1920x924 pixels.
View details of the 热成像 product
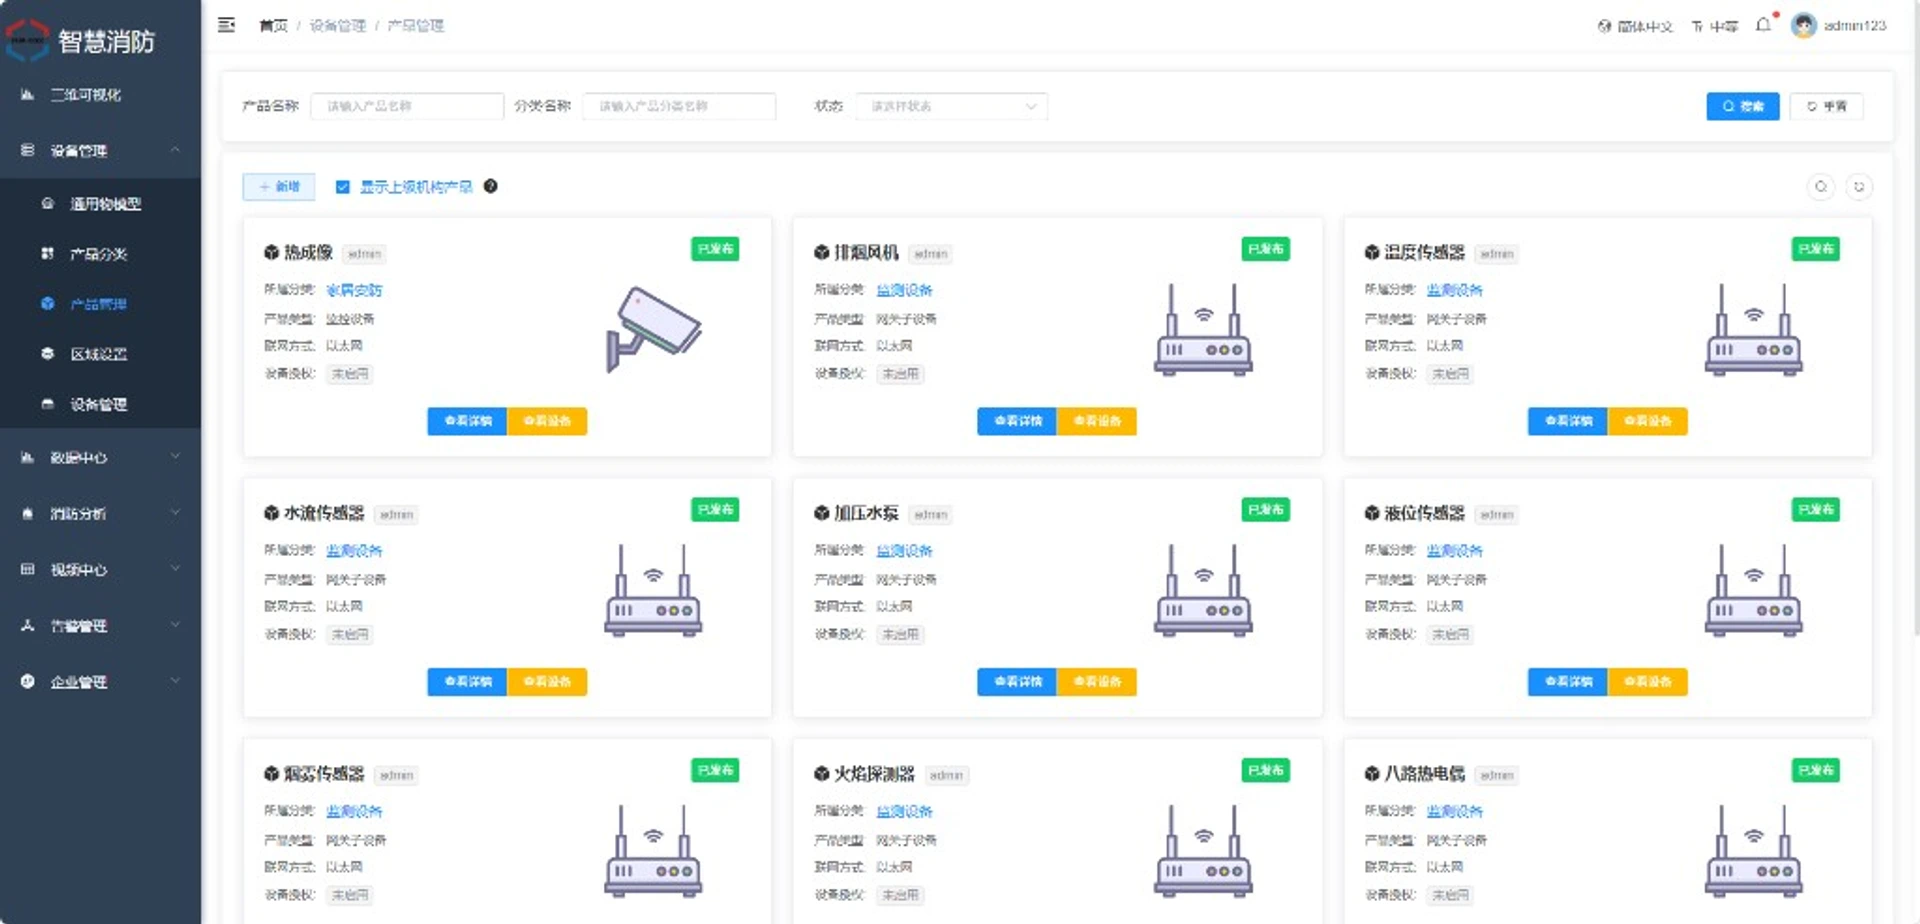(467, 421)
